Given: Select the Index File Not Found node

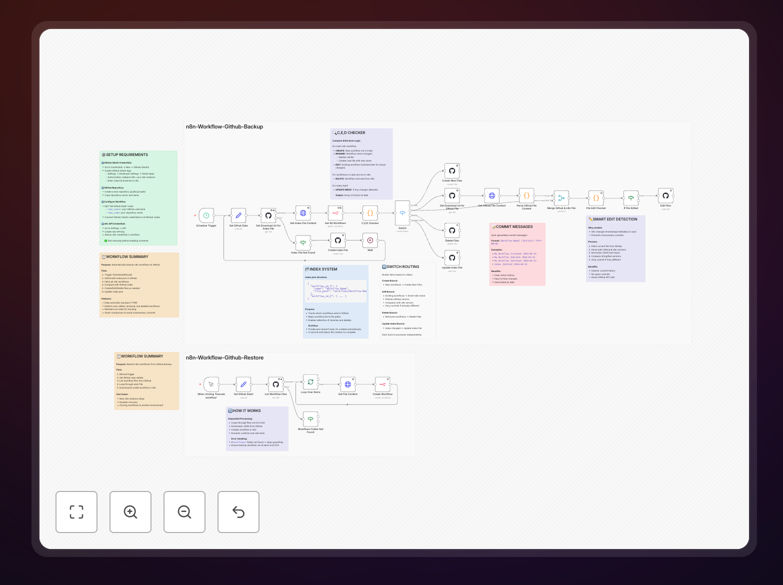Looking at the screenshot, I should tap(303, 243).
